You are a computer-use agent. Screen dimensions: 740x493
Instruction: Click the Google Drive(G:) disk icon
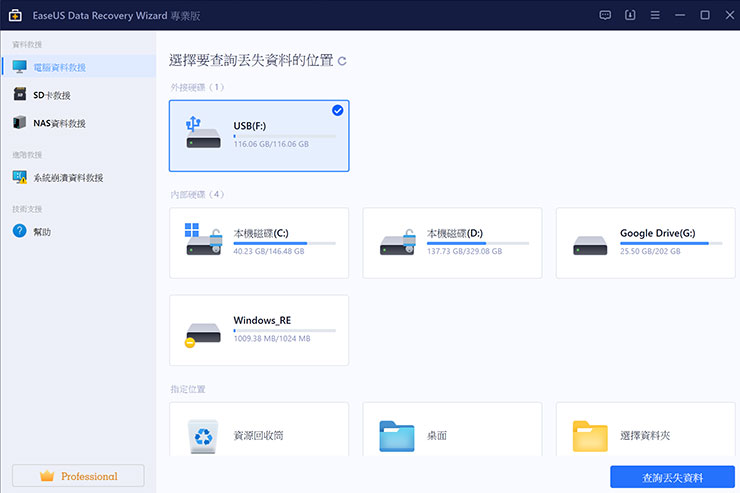coord(590,245)
